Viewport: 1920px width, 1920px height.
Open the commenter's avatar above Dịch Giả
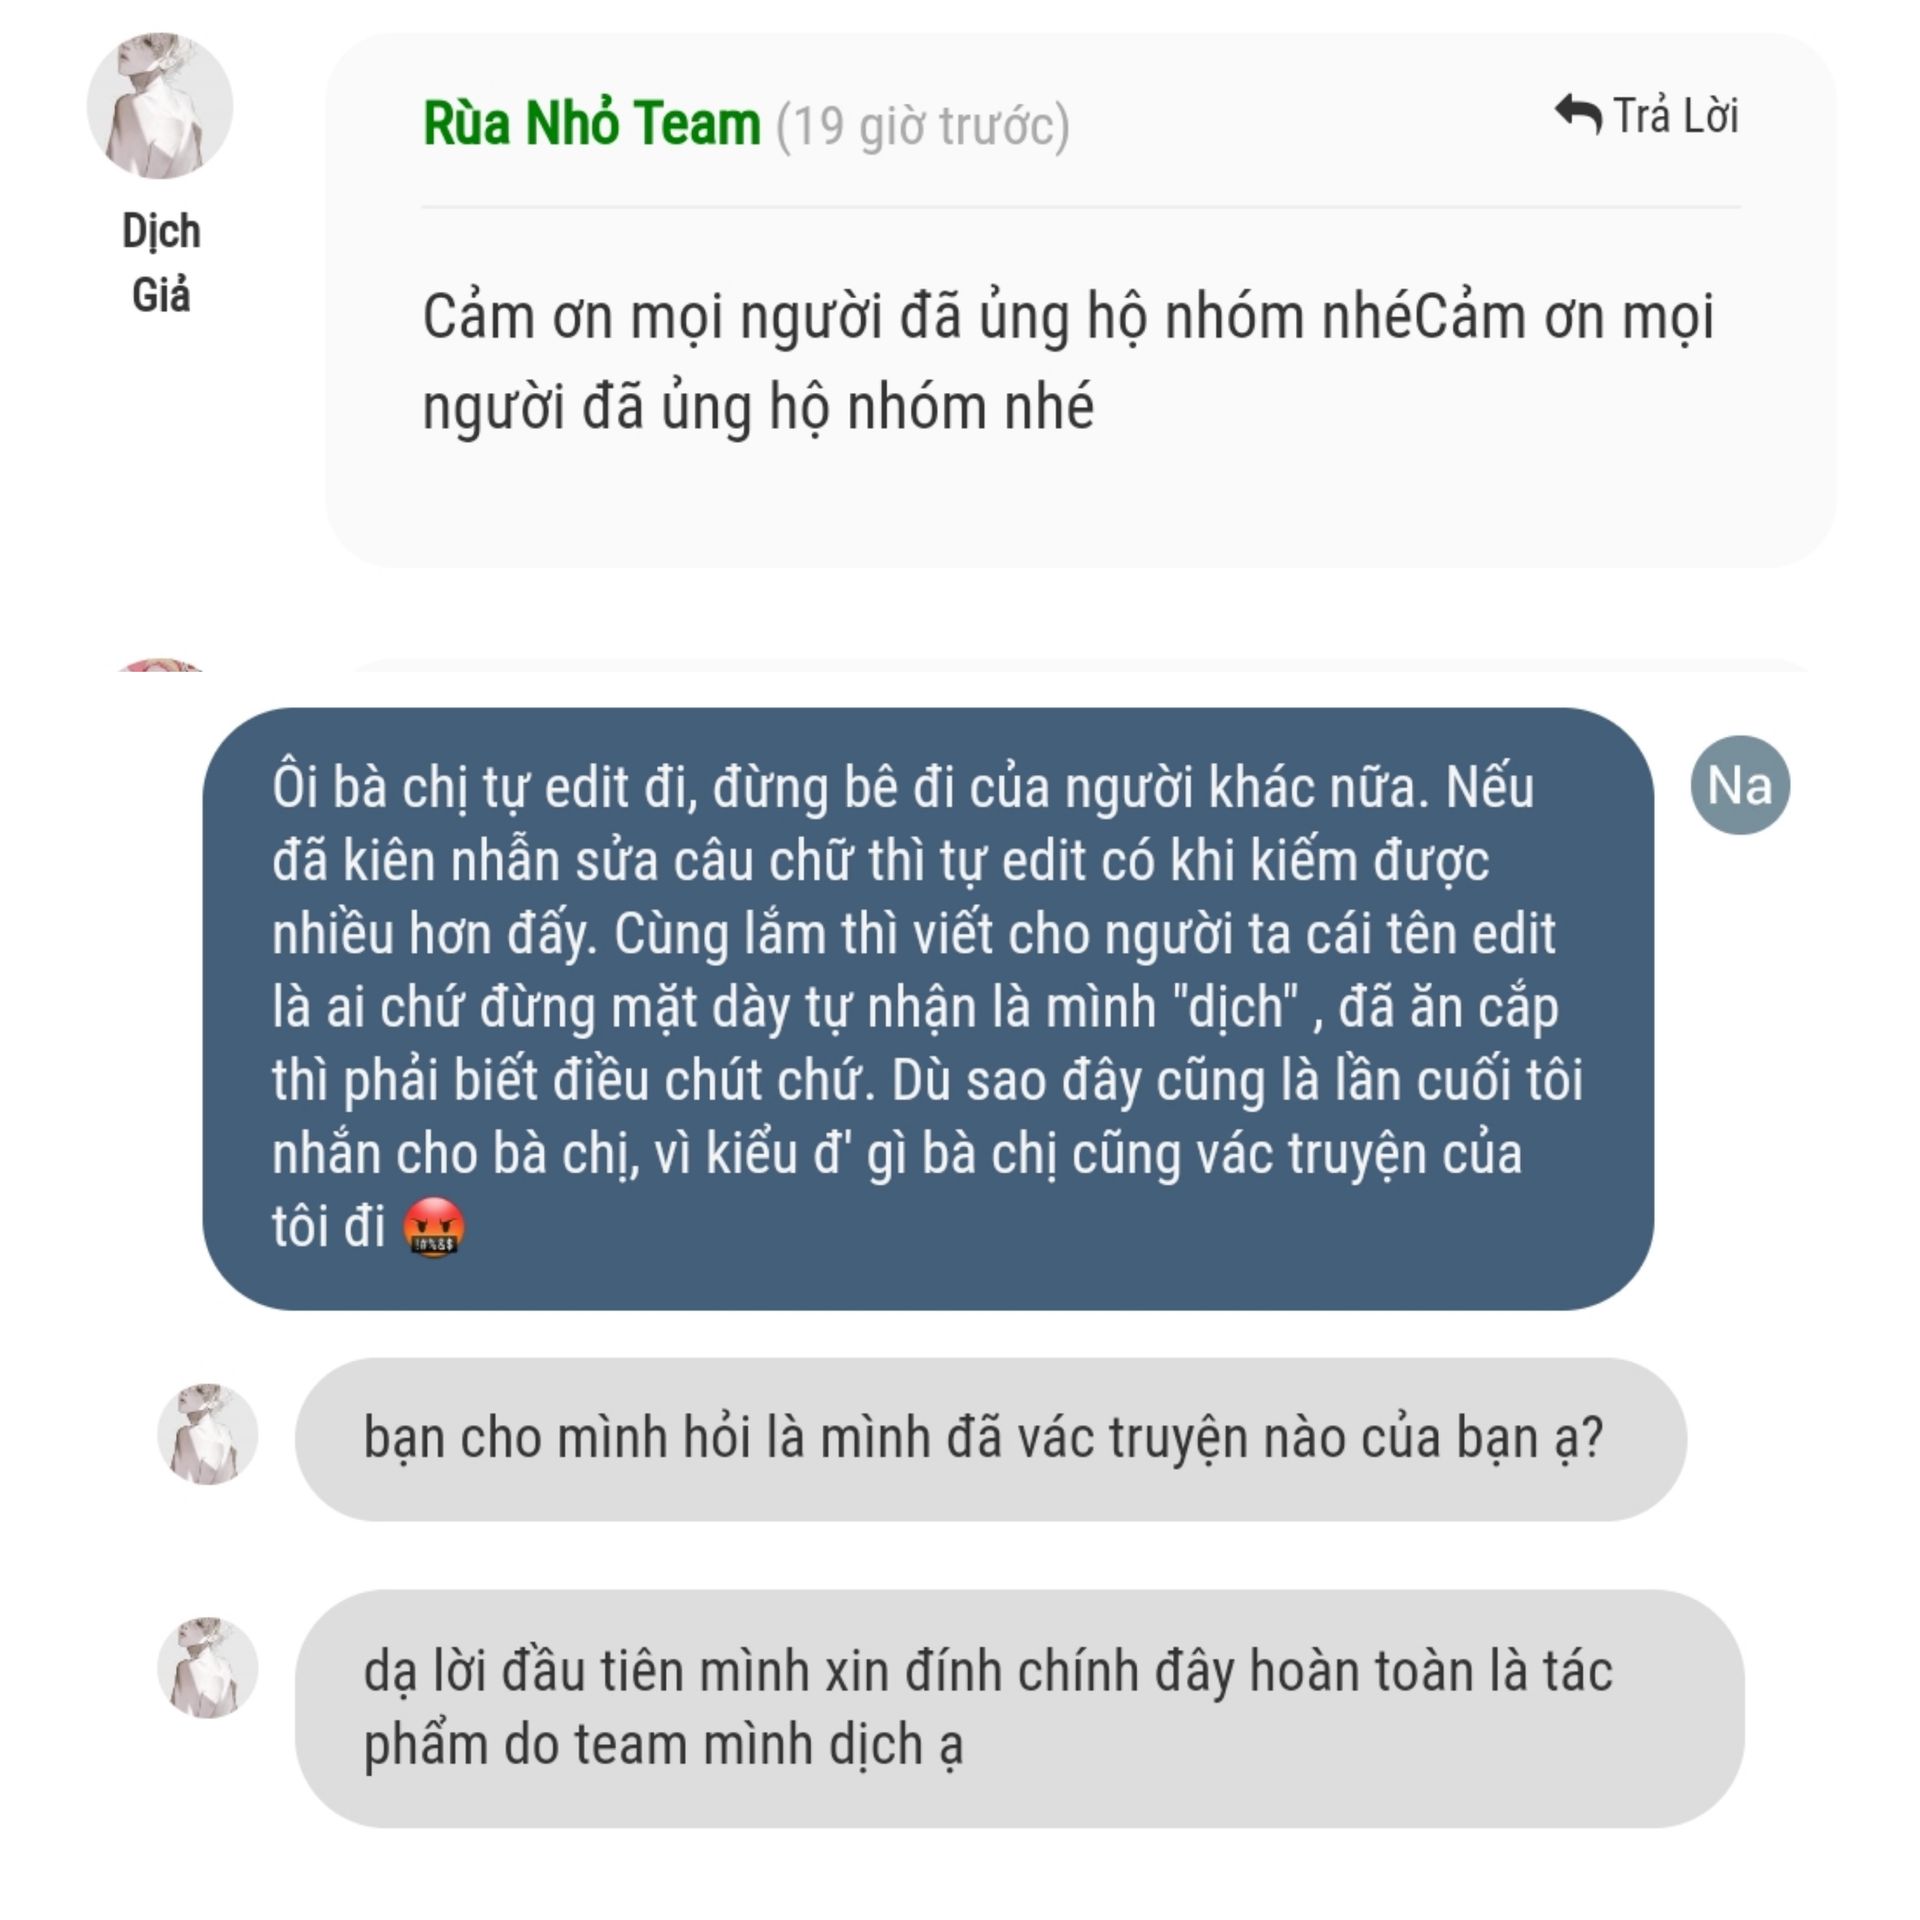point(160,106)
